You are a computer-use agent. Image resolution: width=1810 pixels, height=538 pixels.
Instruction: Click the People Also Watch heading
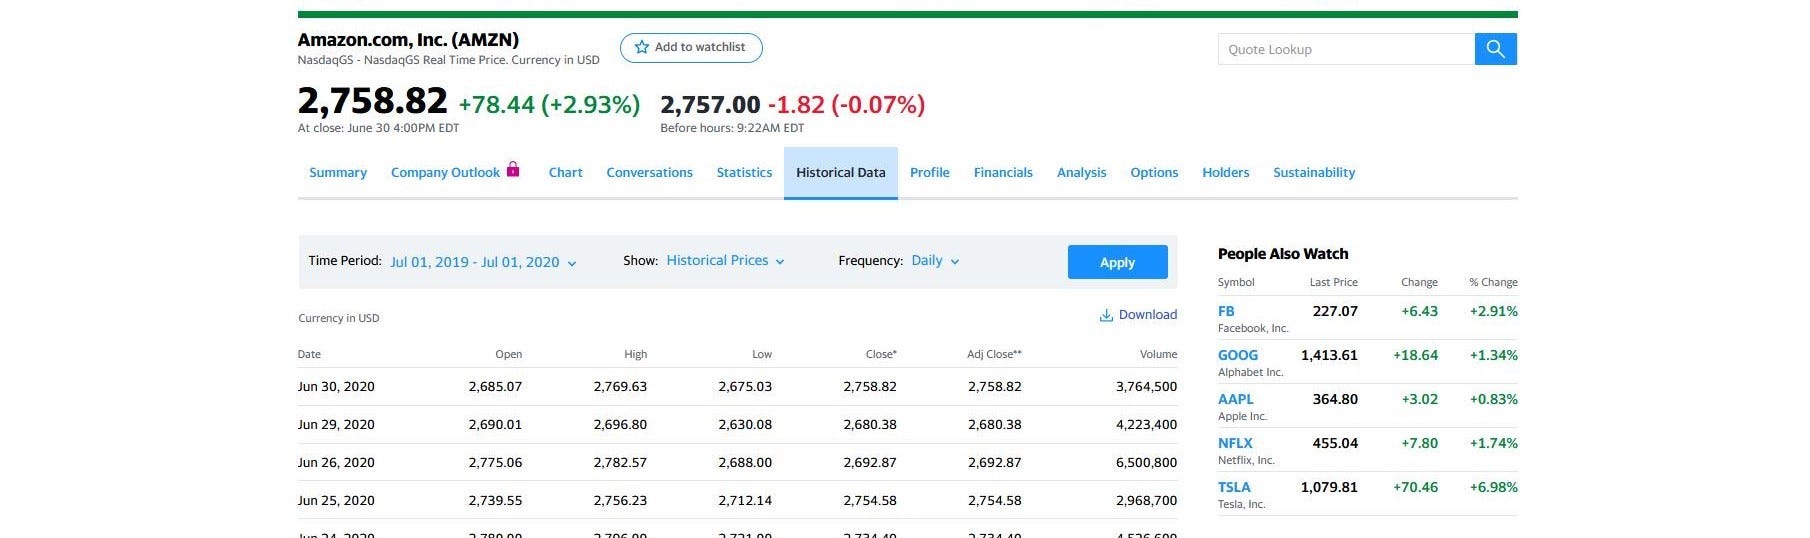[1283, 254]
